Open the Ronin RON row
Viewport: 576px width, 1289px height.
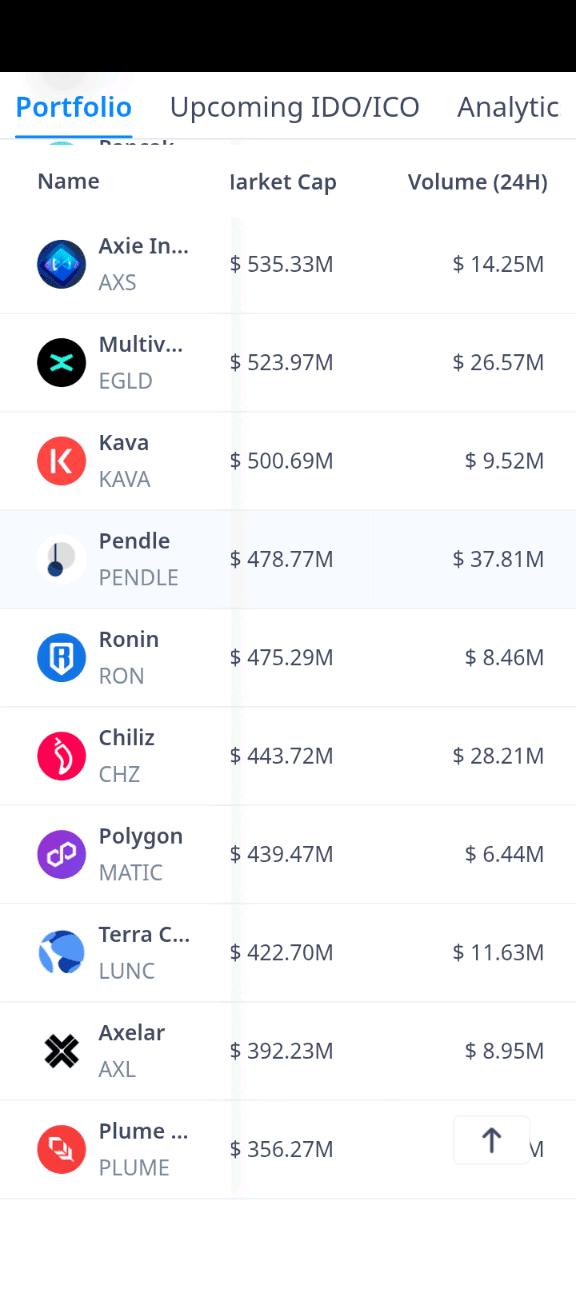pos(288,658)
